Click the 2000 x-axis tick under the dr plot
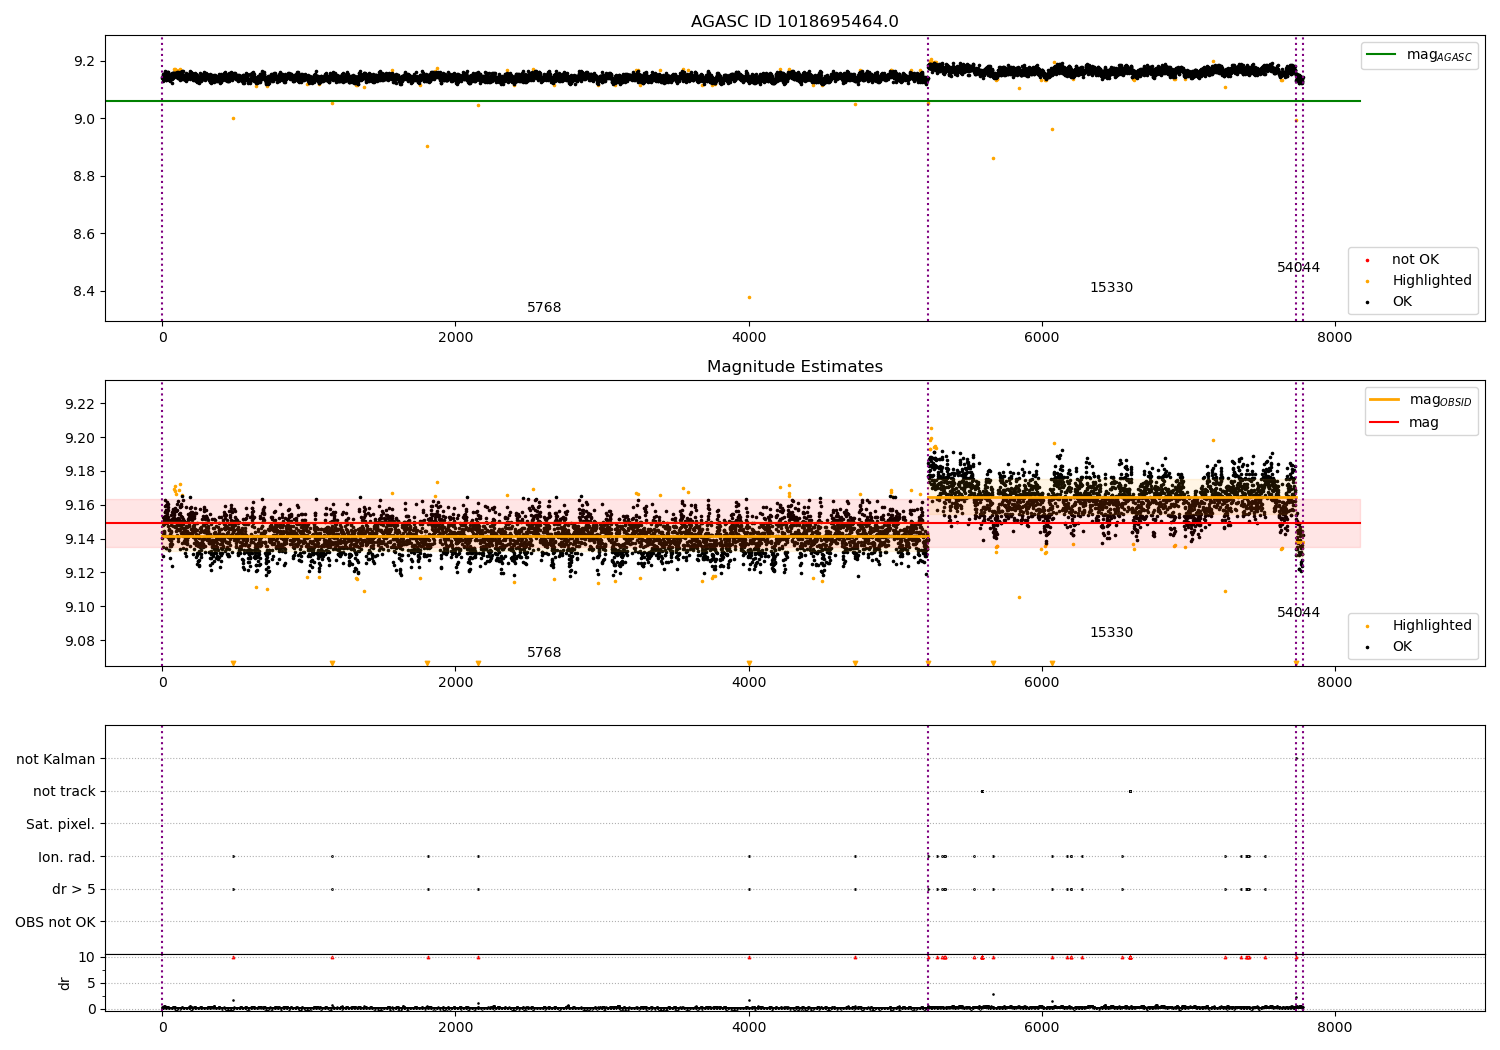Viewport: 1500px width, 1050px height. point(455,1028)
